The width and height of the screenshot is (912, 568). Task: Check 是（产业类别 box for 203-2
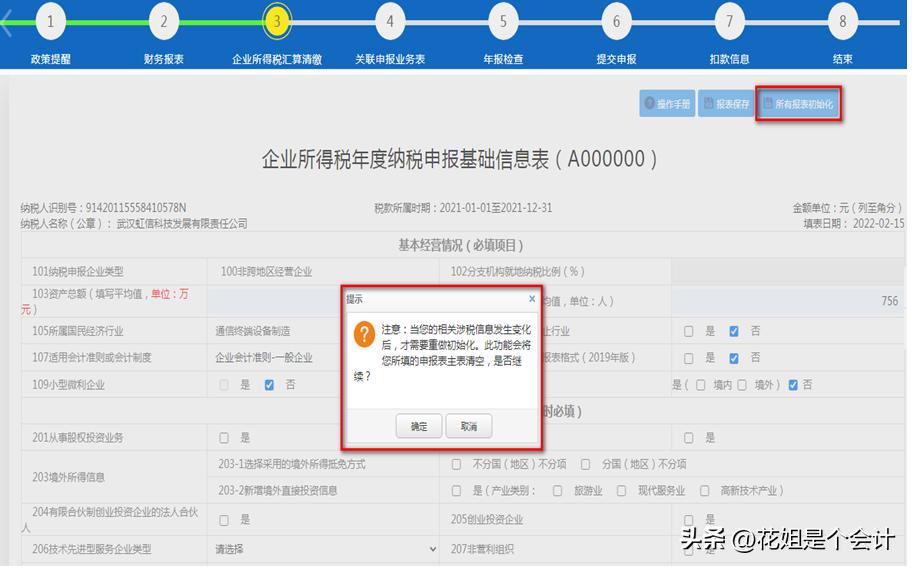tap(457, 491)
